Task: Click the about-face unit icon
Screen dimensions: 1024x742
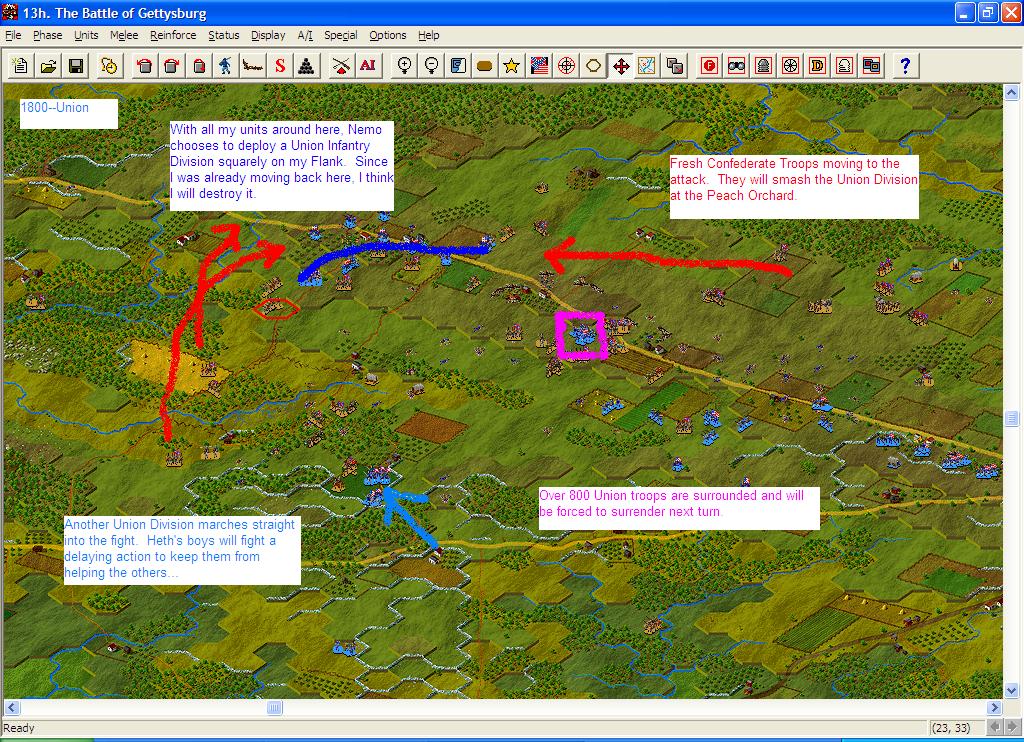Action: [199, 65]
